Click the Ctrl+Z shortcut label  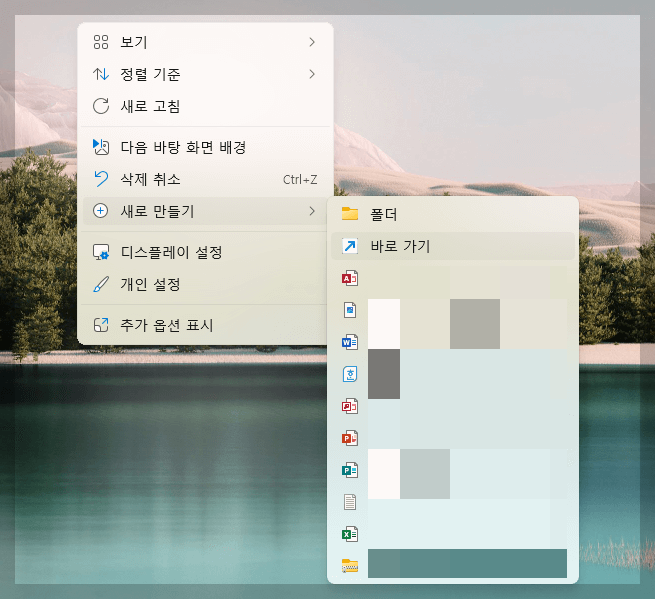tap(300, 180)
